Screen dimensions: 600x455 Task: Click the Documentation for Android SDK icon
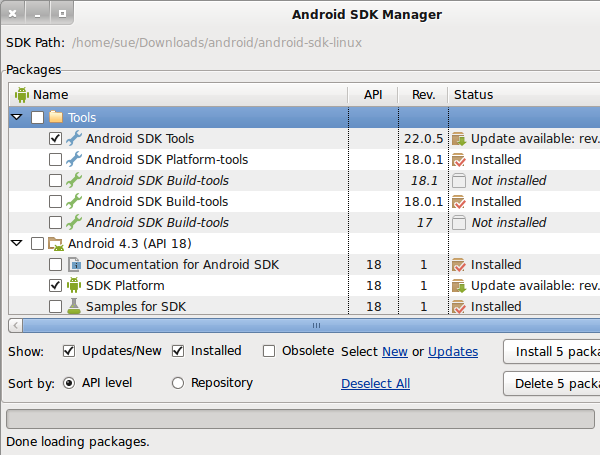[74, 265]
